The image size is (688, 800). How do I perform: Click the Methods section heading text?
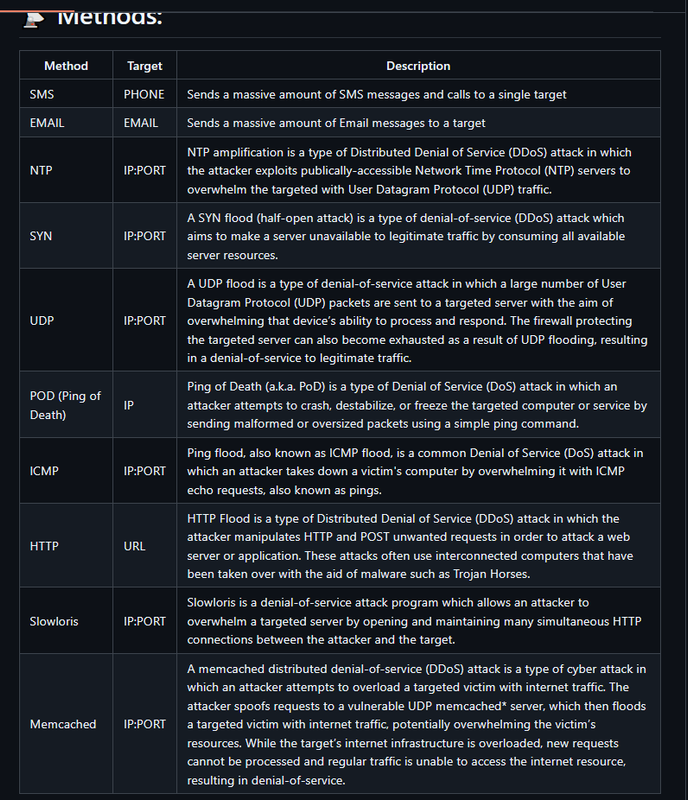pos(109,18)
